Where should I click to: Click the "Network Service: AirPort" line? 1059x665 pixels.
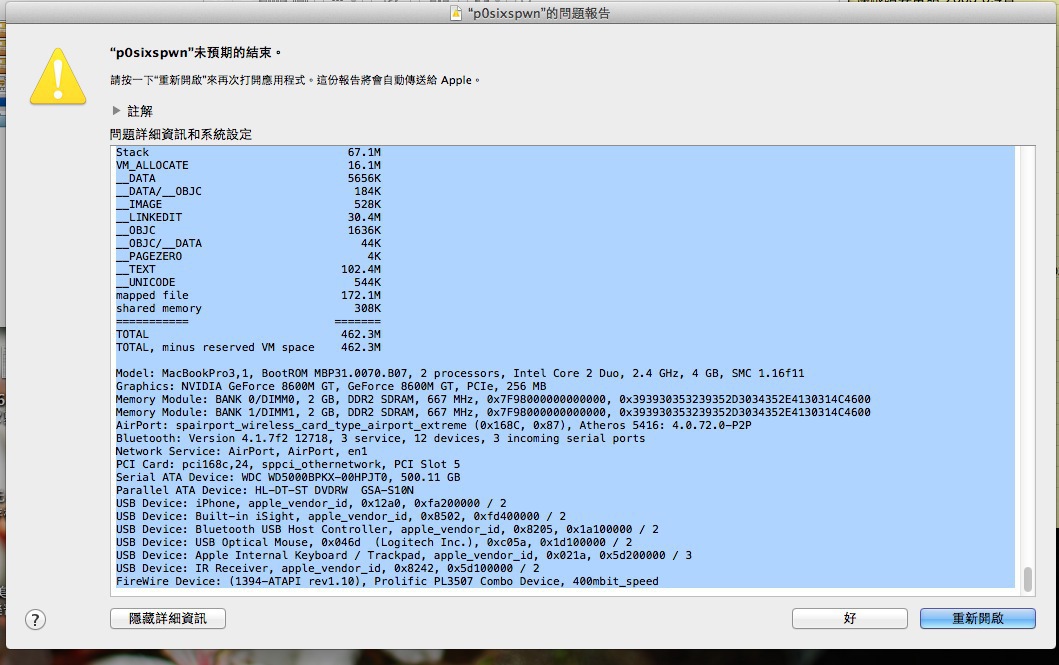point(241,451)
